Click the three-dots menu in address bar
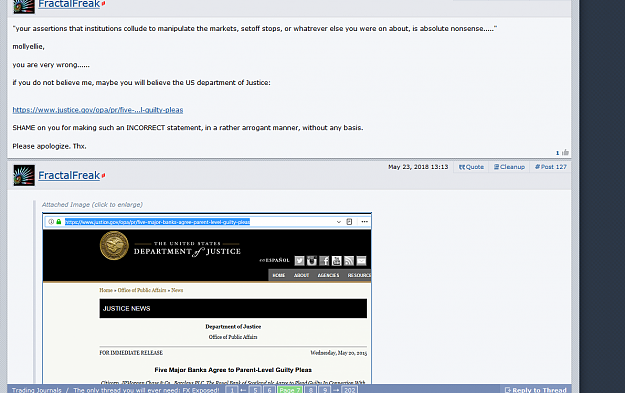 tap(364, 222)
